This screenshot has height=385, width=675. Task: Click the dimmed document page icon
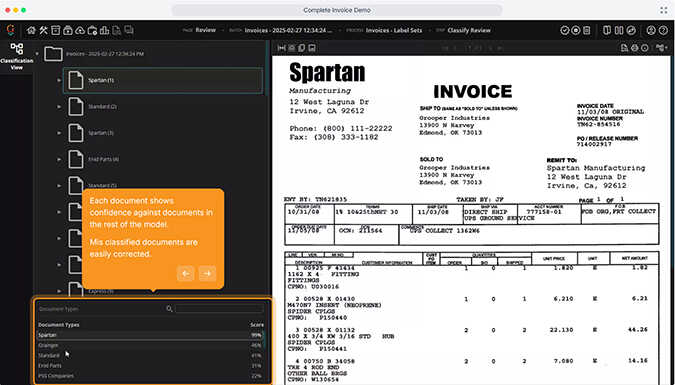click(116, 31)
